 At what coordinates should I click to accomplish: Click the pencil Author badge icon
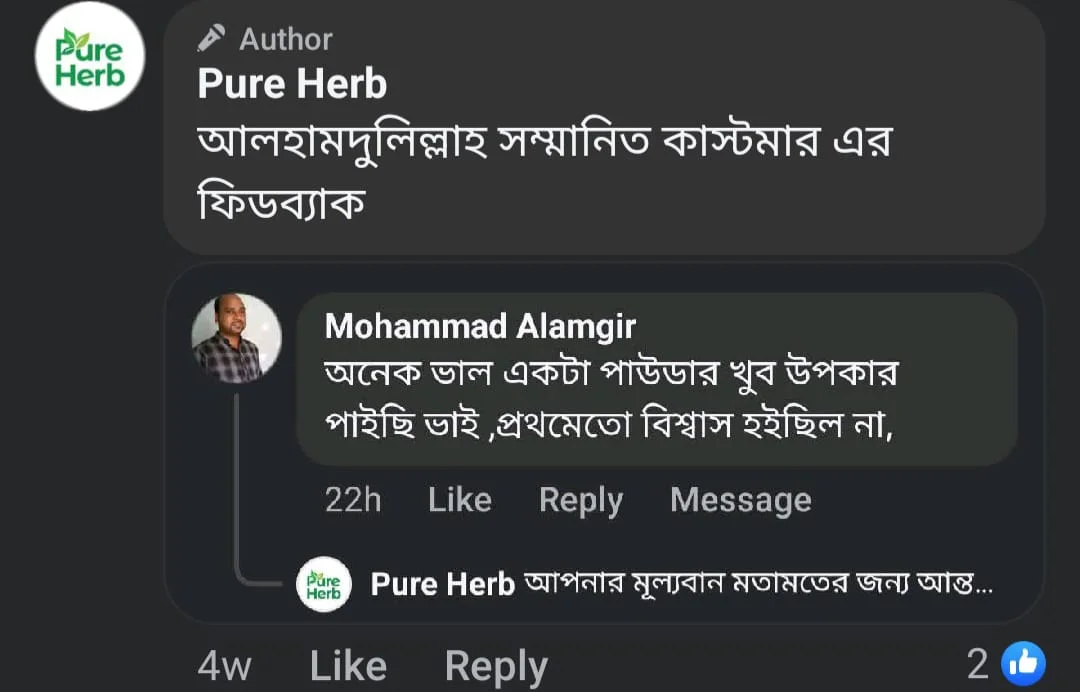[211, 39]
